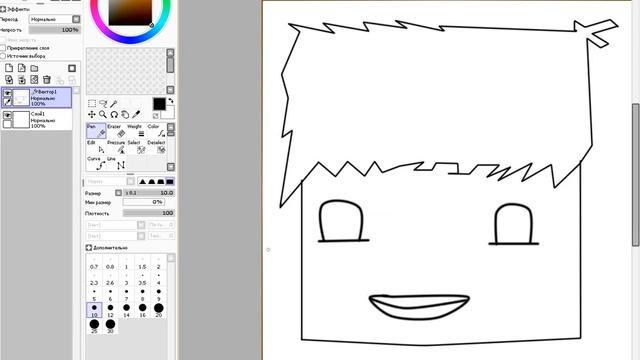Select the flat-edge brush shape
The image size is (640, 360).
(170, 181)
